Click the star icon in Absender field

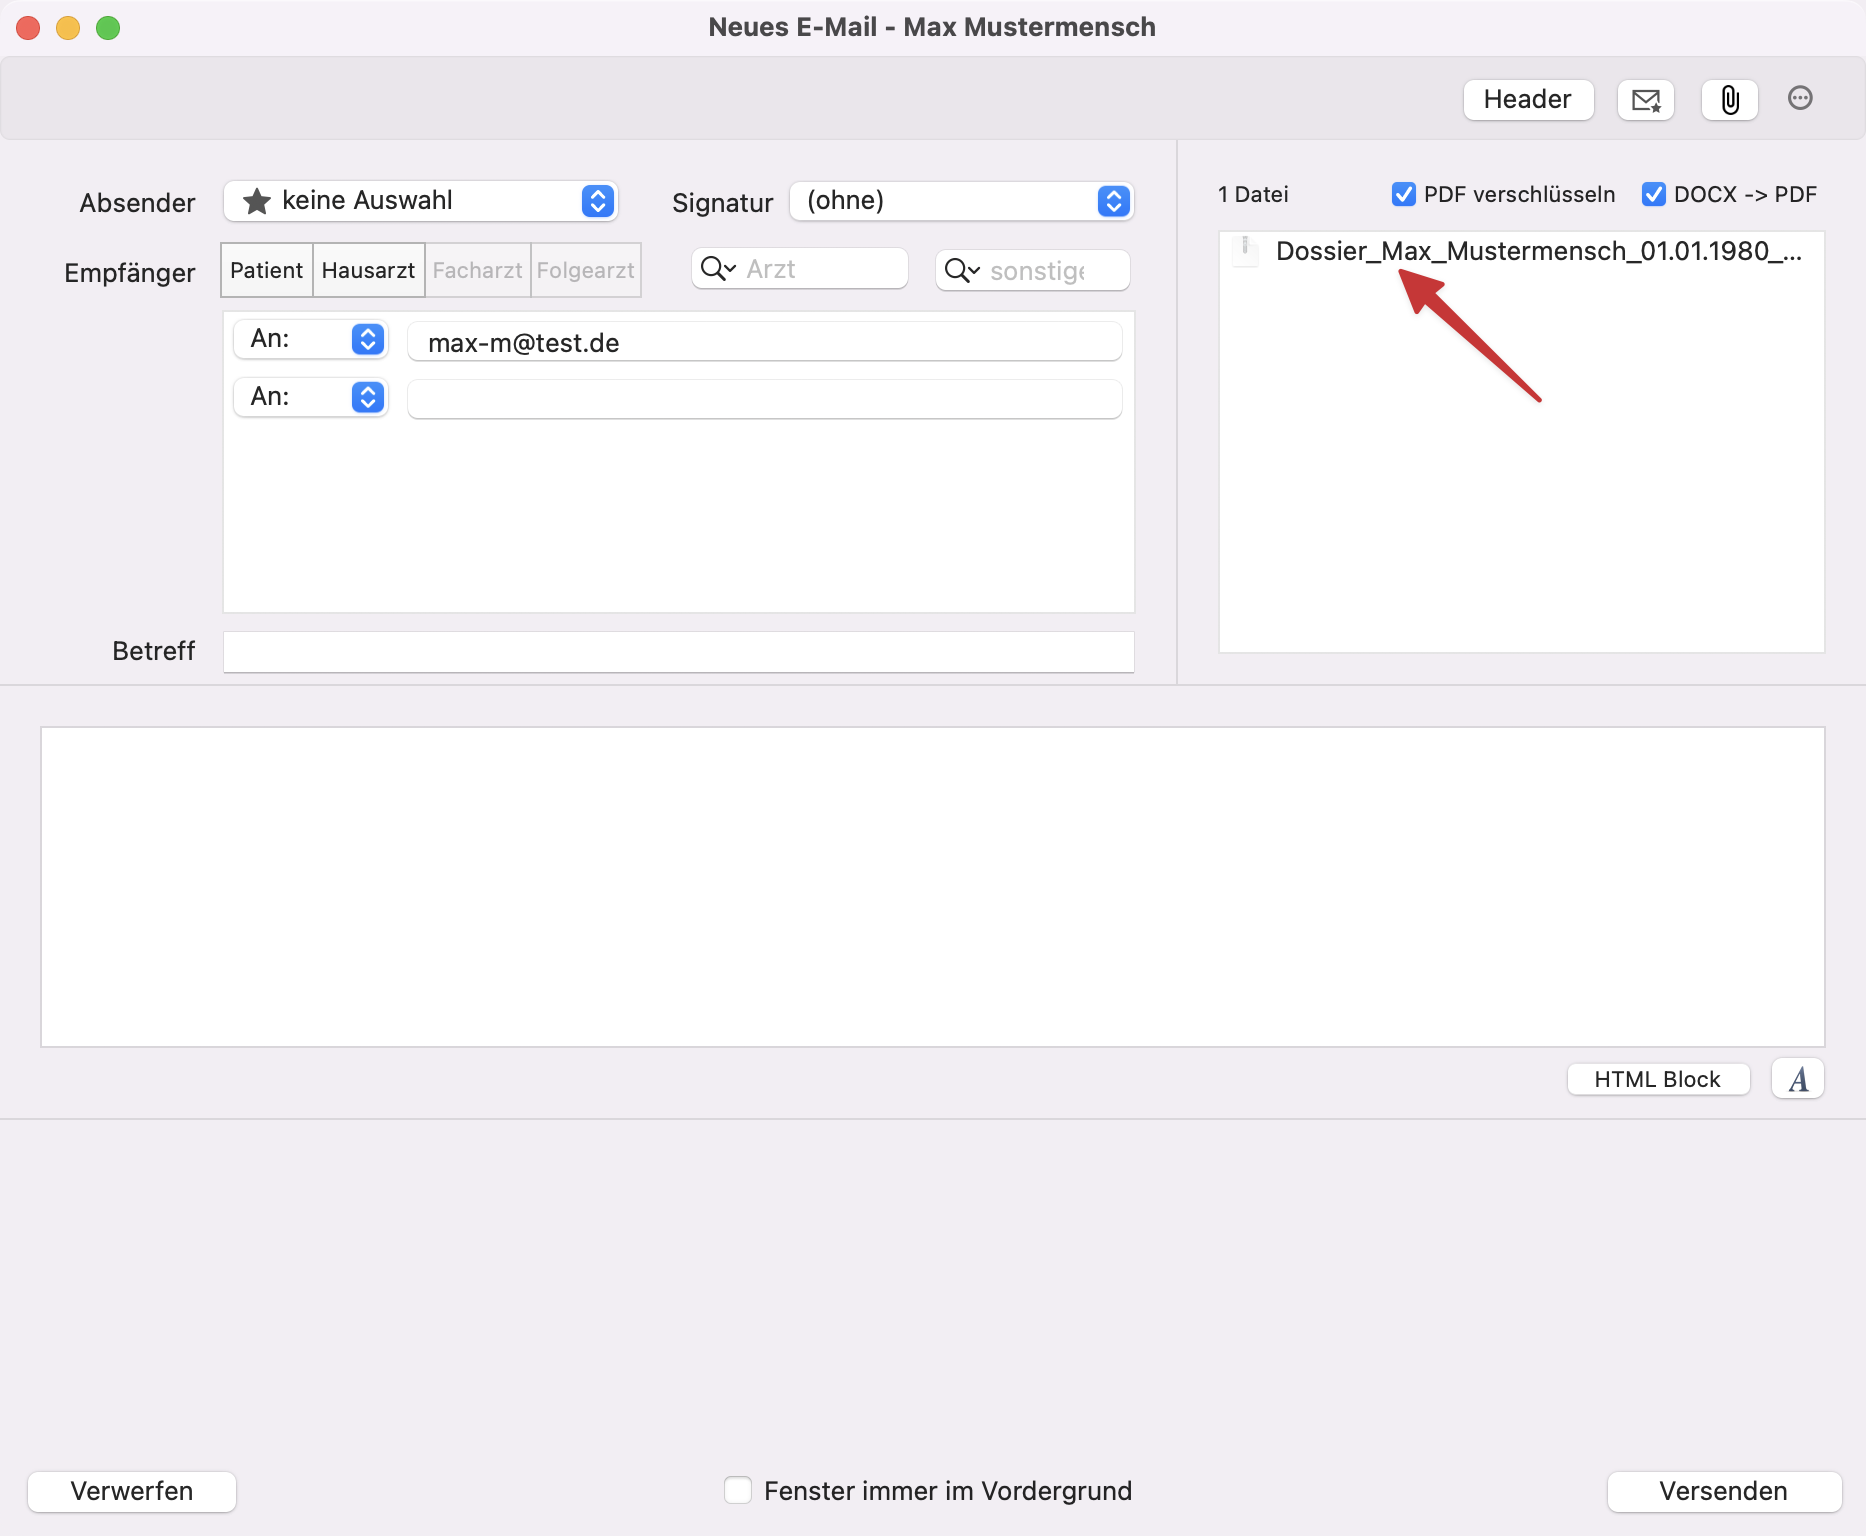click(x=257, y=201)
